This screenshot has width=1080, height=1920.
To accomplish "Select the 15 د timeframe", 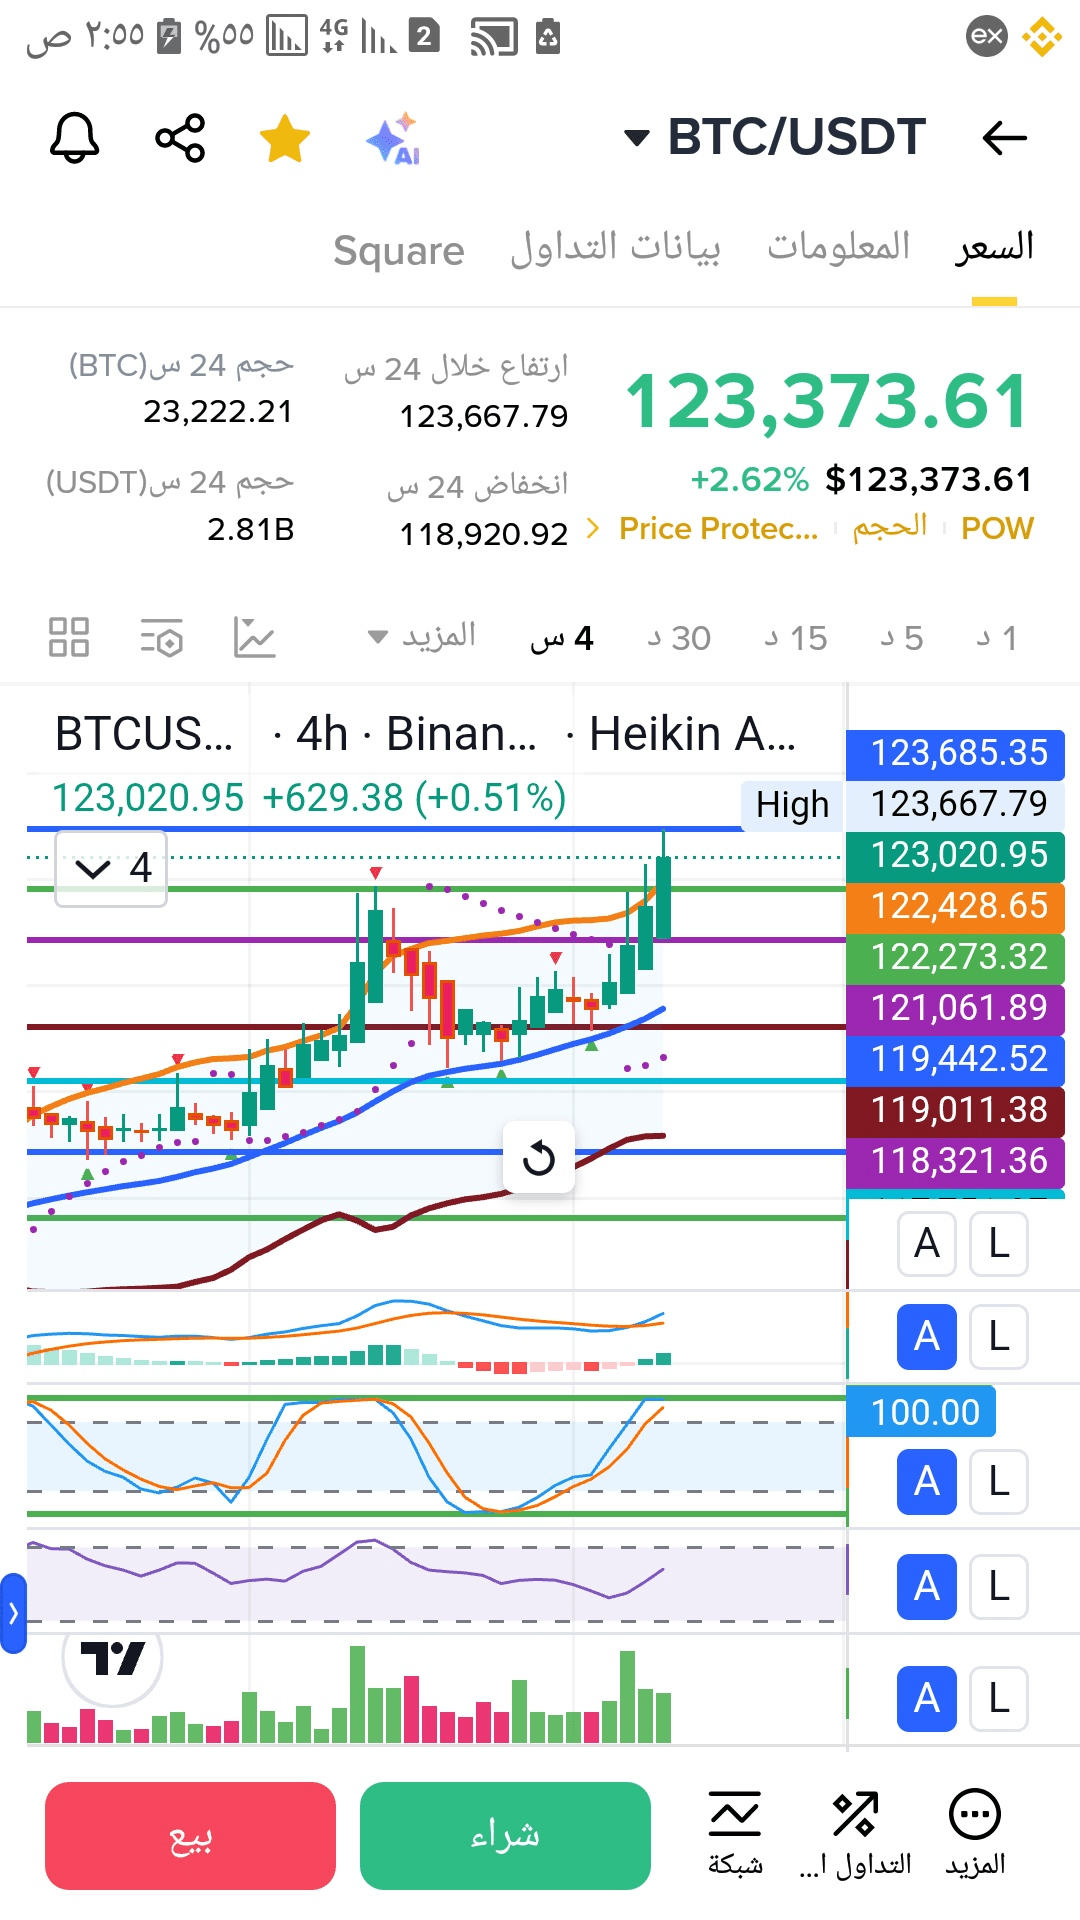I will [796, 638].
